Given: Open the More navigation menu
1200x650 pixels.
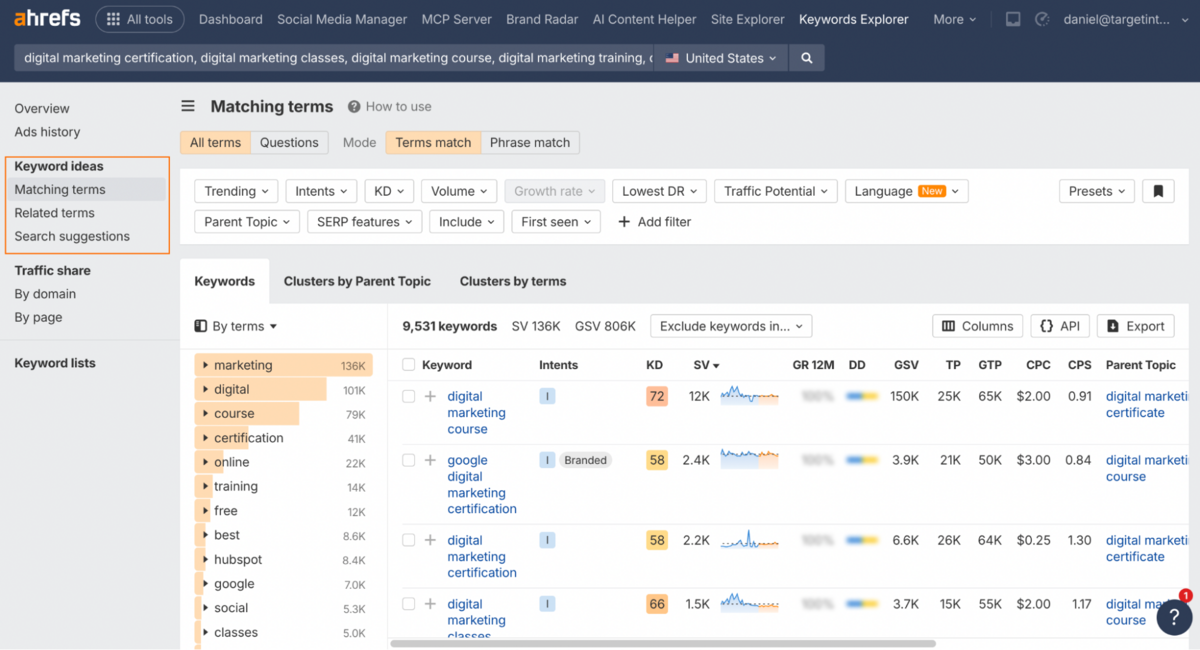Looking at the screenshot, I should point(955,19).
